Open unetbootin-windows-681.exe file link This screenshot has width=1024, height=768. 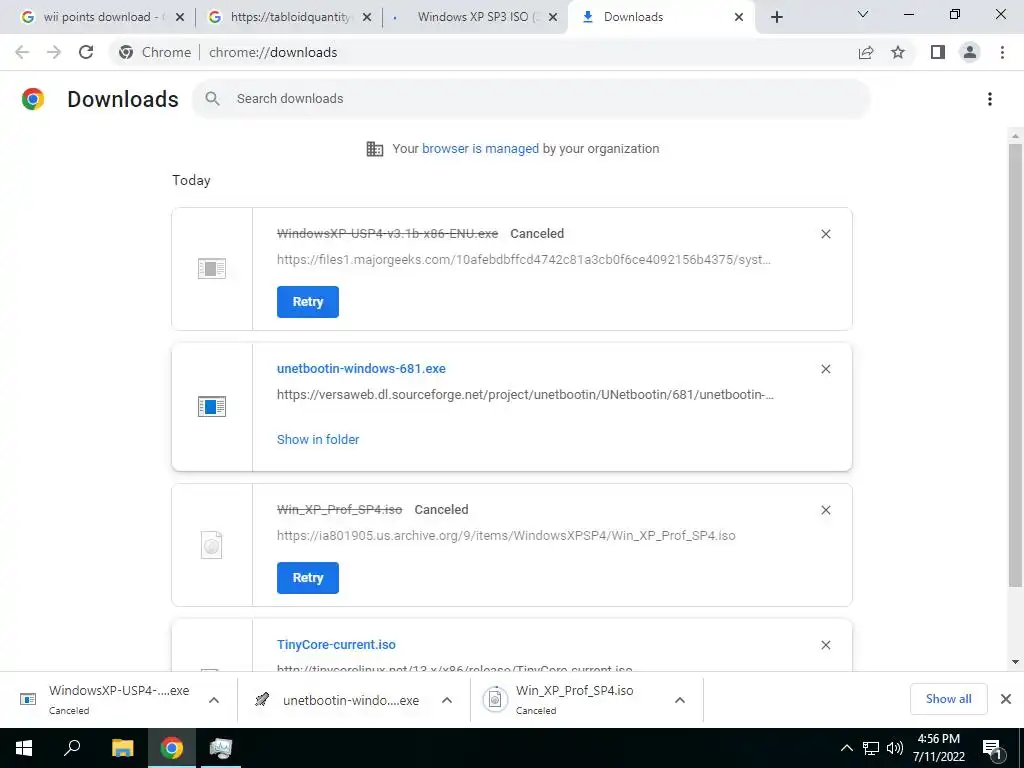coord(361,368)
